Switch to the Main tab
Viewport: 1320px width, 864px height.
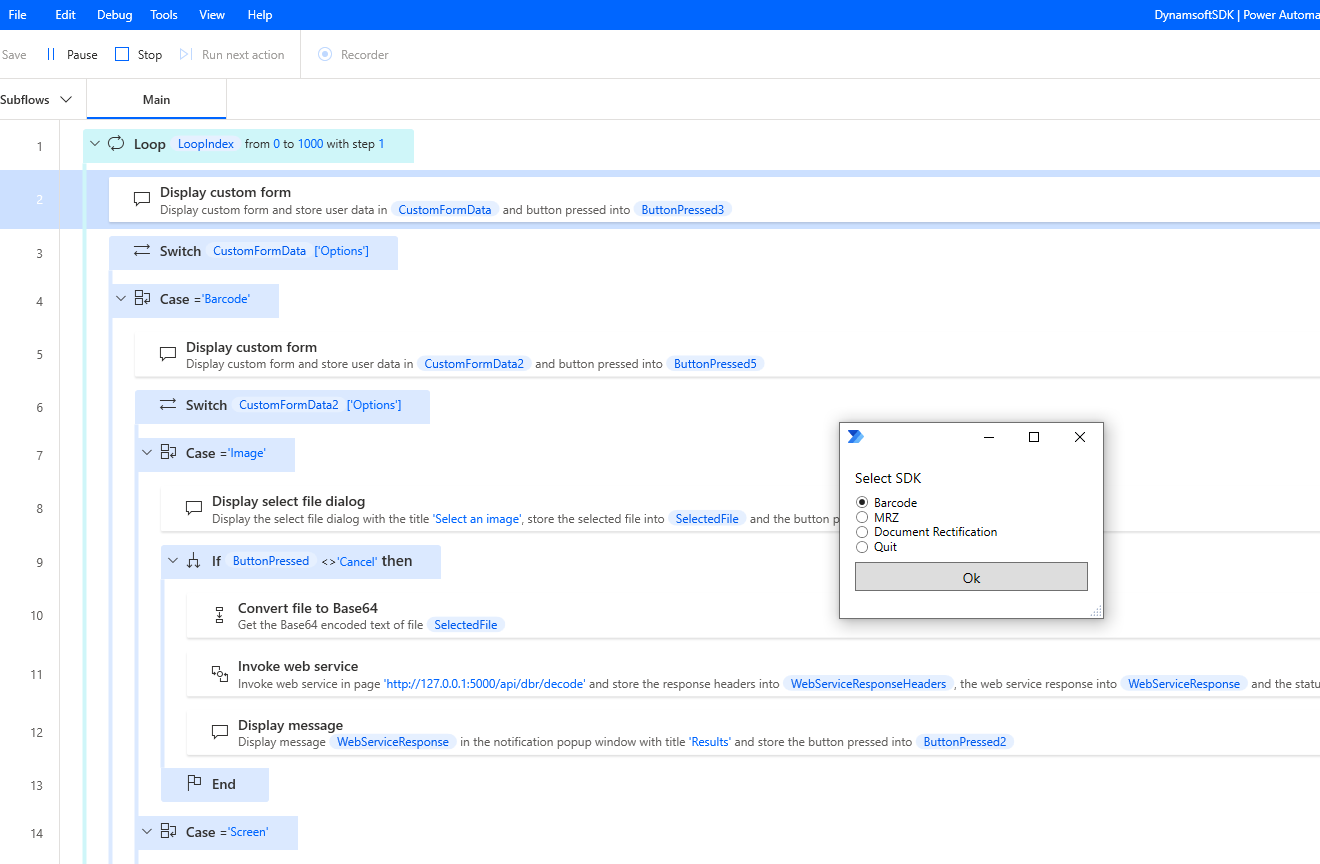coord(156,100)
